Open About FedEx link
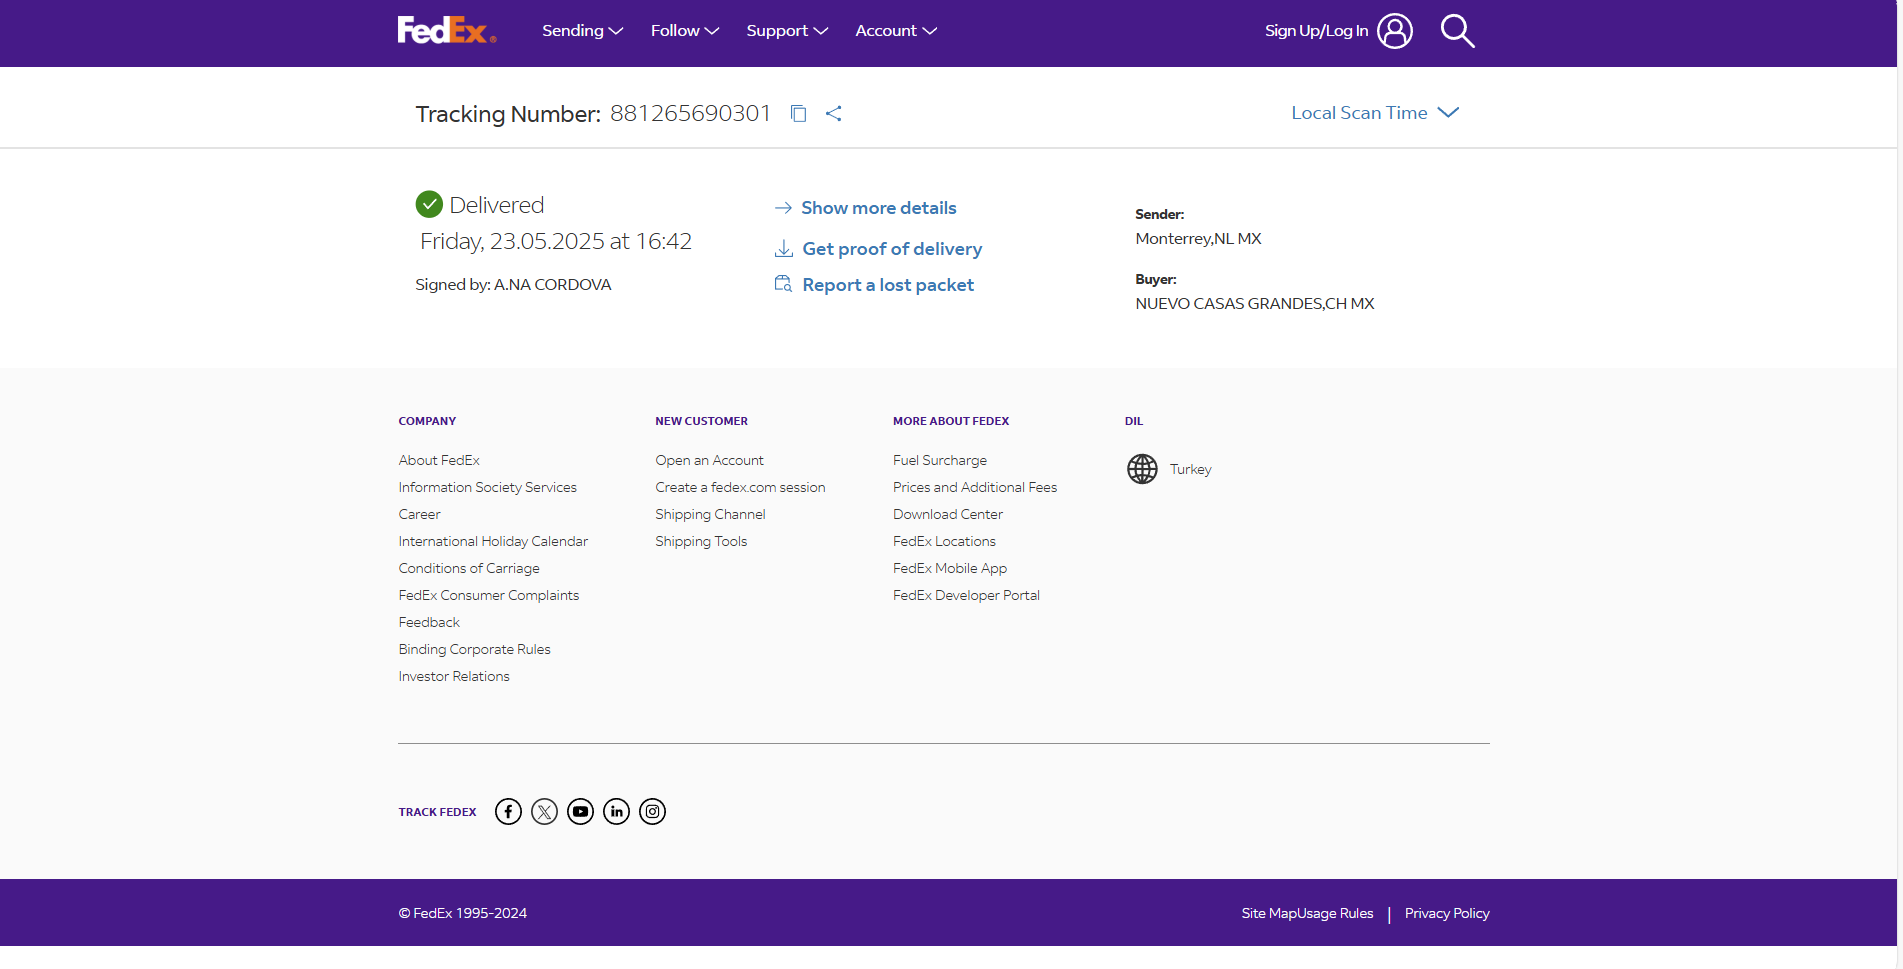 pyautogui.click(x=439, y=460)
